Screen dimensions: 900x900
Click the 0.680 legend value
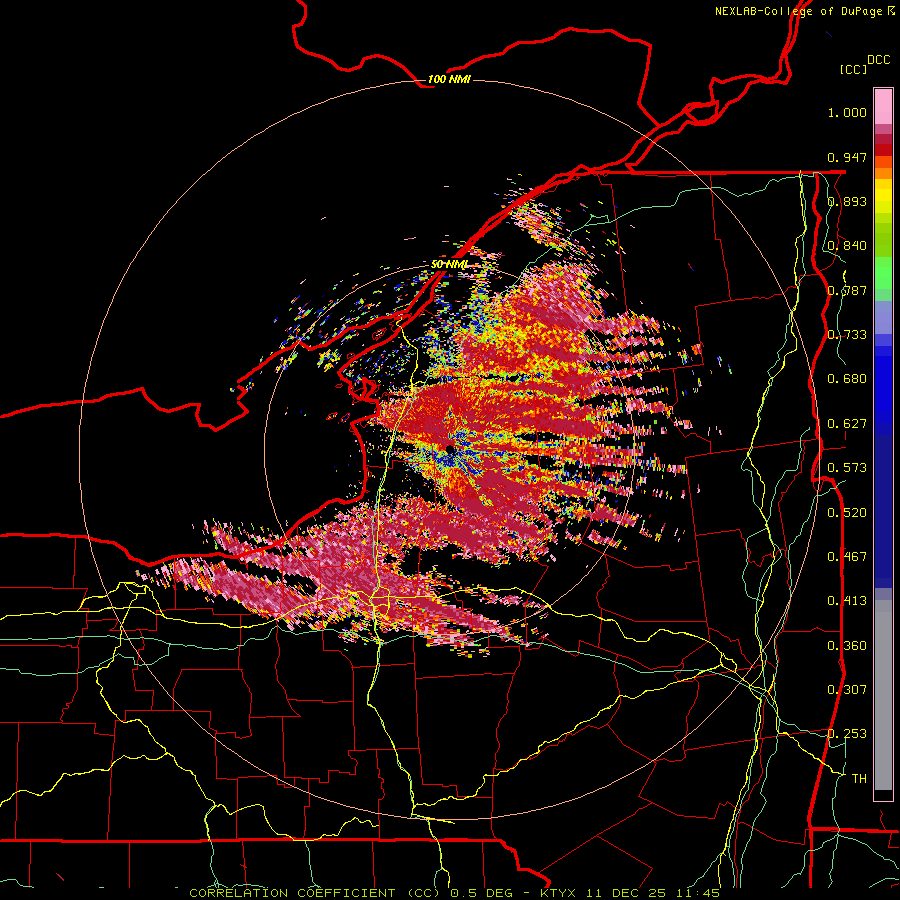click(847, 379)
